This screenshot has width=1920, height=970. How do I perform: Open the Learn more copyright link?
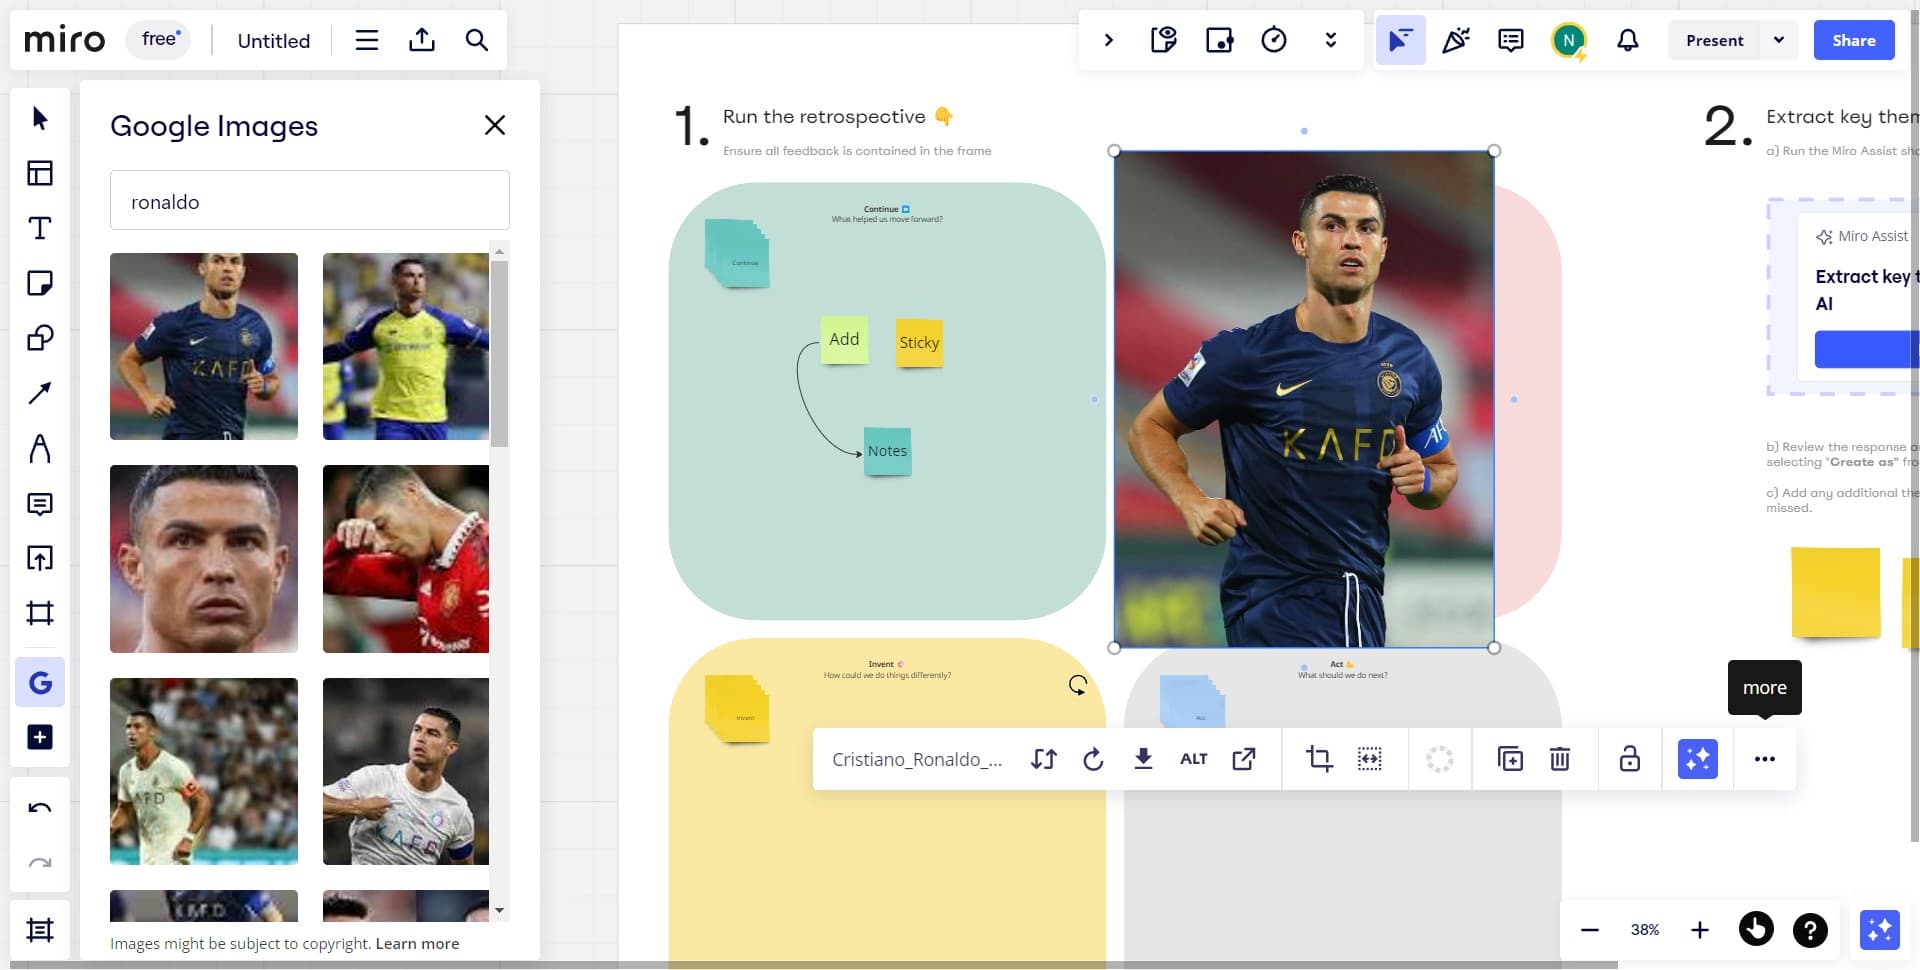[417, 943]
